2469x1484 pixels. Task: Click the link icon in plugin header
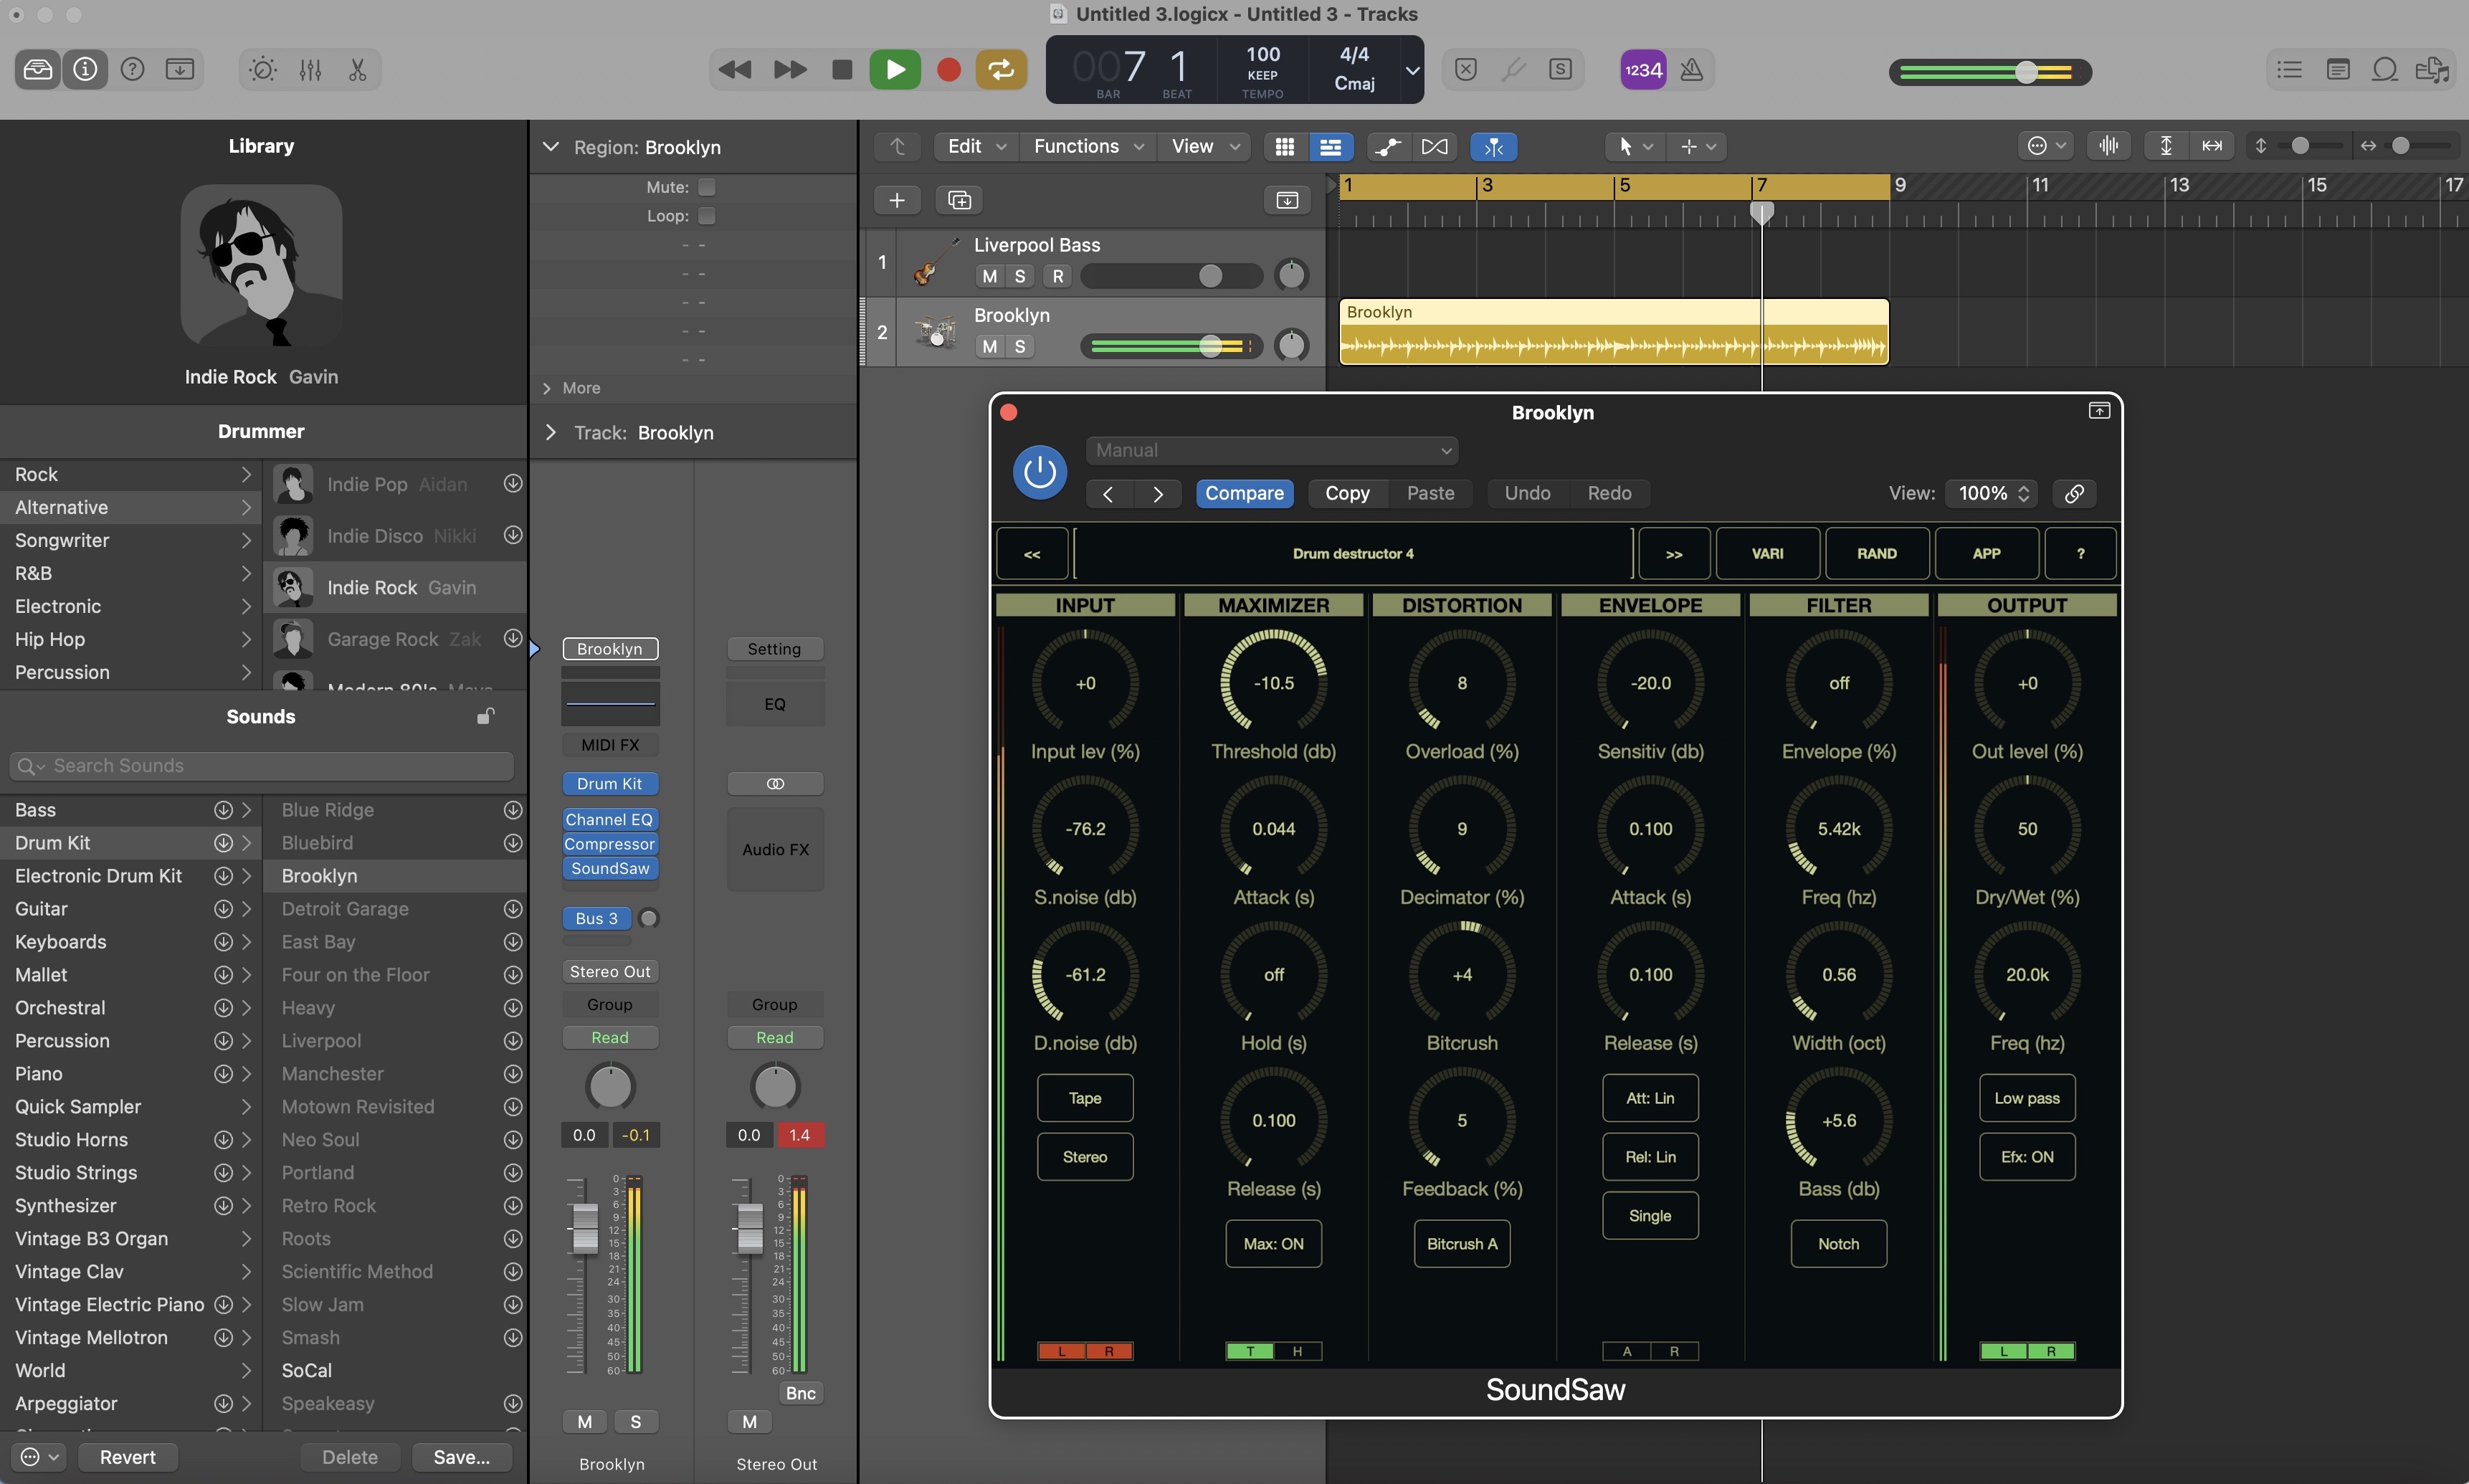tap(2074, 493)
